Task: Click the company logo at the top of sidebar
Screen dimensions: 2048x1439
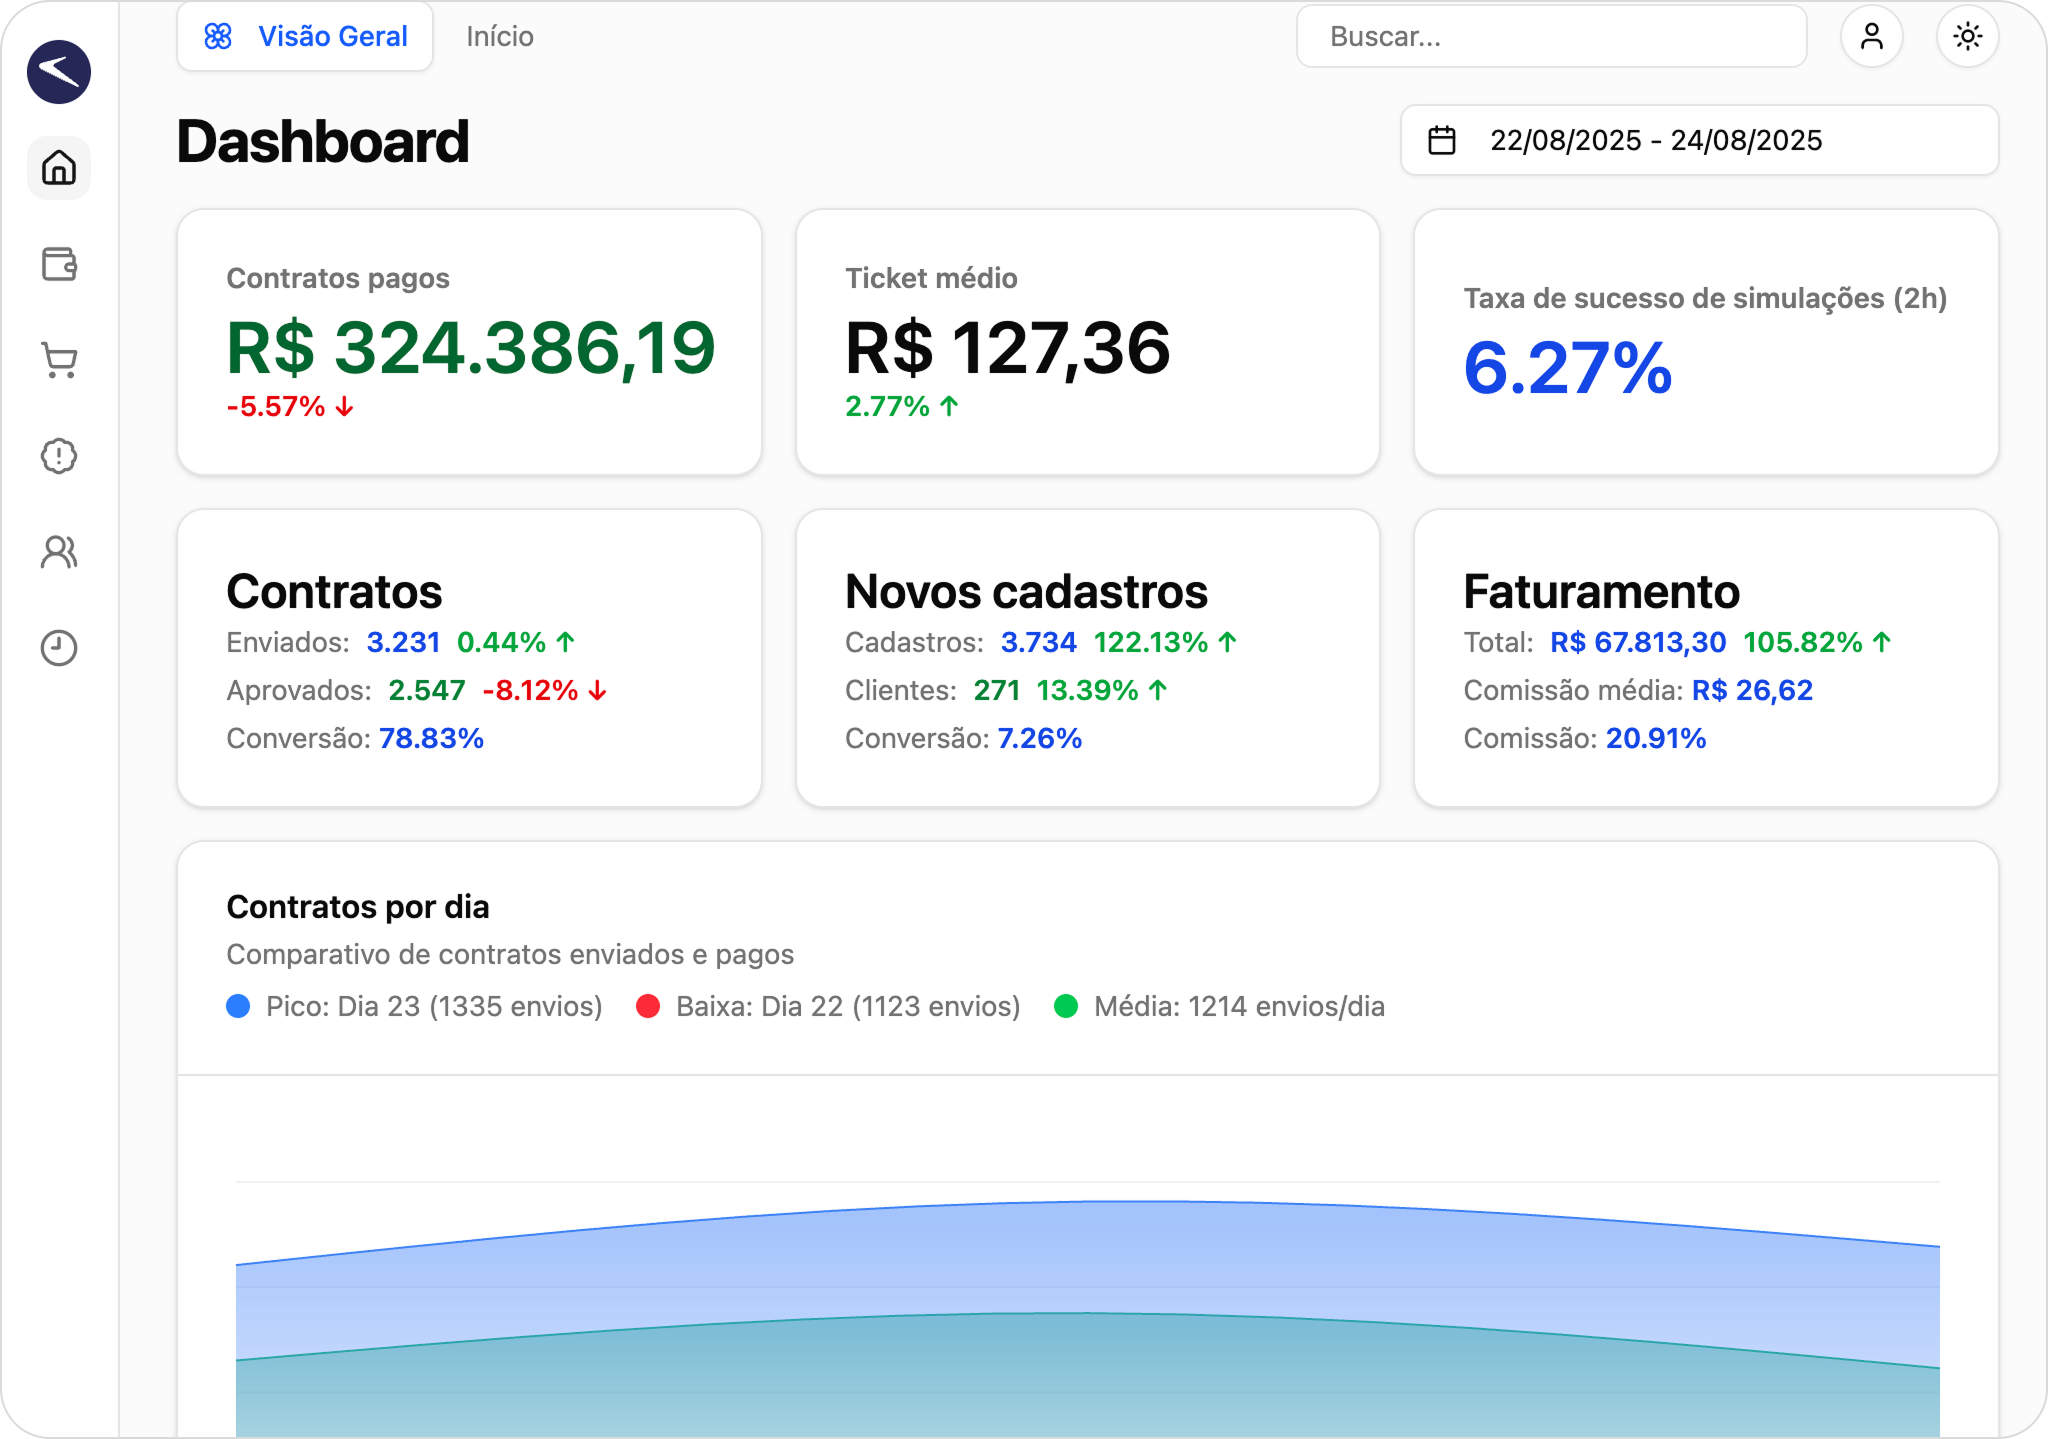Action: (58, 71)
